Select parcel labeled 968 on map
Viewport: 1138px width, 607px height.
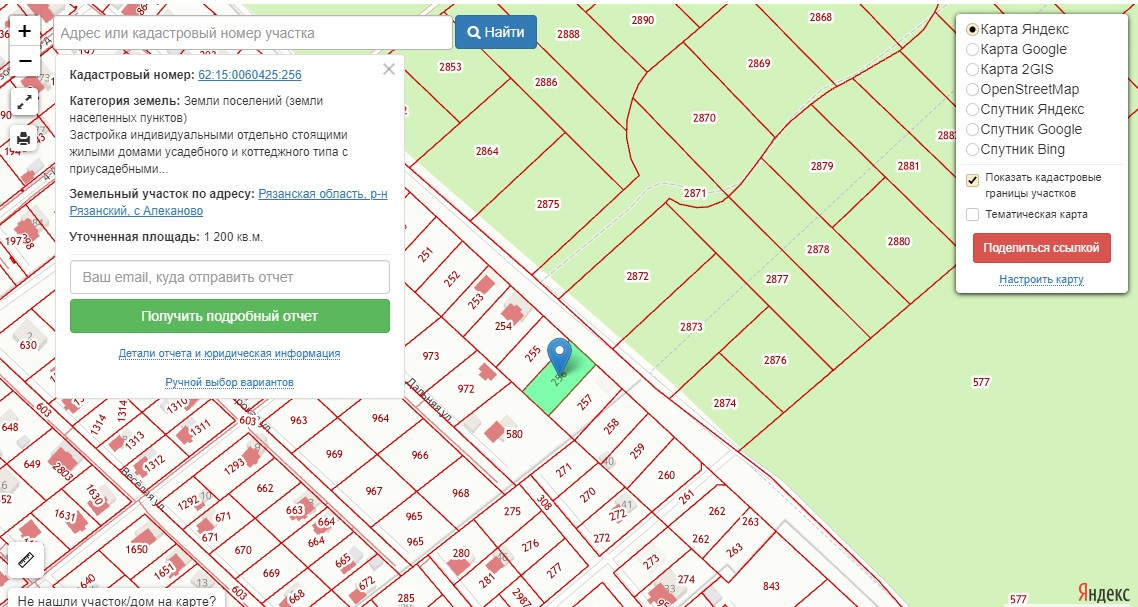click(461, 493)
